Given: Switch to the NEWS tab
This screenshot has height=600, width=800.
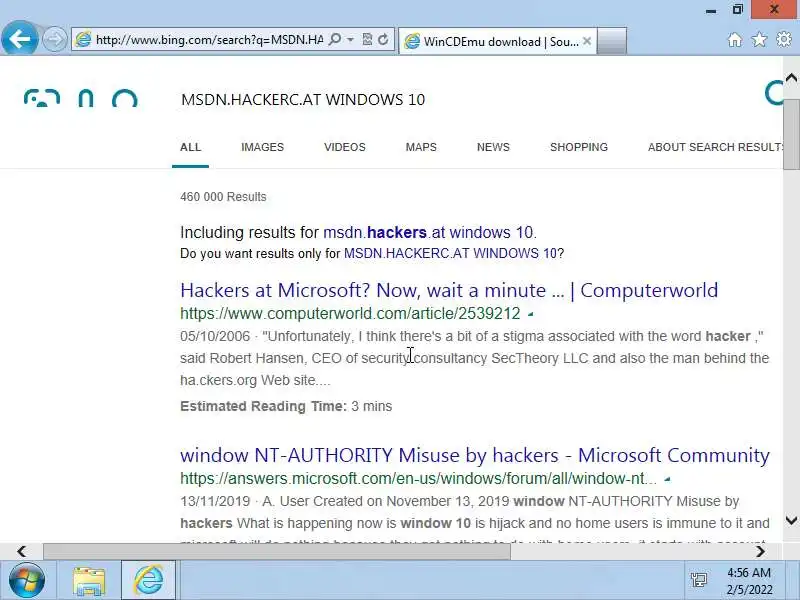Looking at the screenshot, I should click(x=493, y=147).
